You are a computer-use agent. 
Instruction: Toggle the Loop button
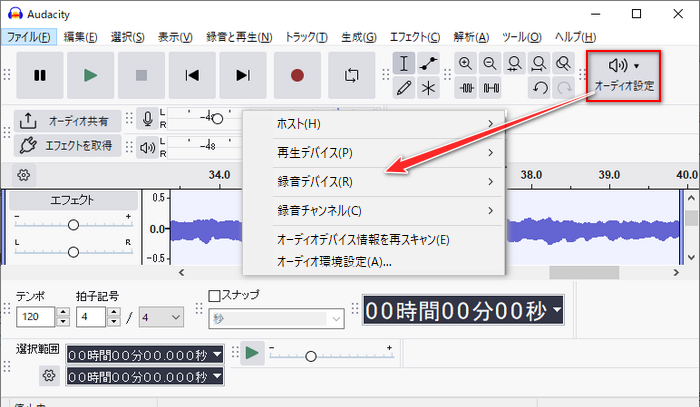pyautogui.click(x=351, y=75)
